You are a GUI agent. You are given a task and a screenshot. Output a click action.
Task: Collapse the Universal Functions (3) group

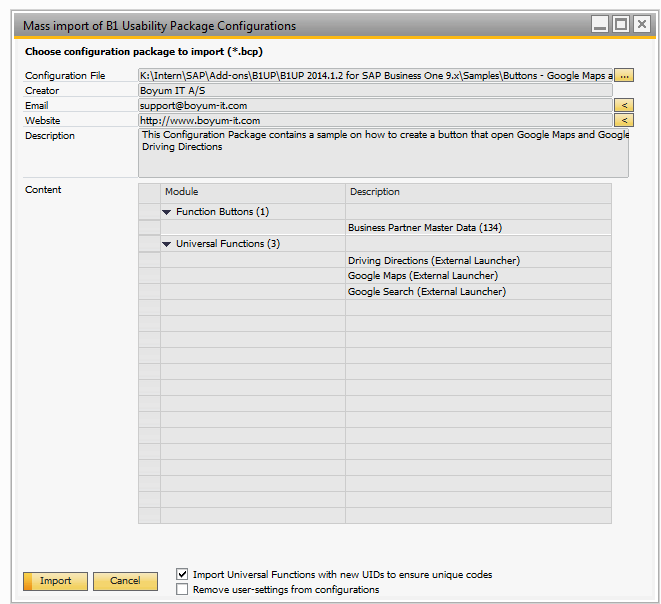pos(167,244)
